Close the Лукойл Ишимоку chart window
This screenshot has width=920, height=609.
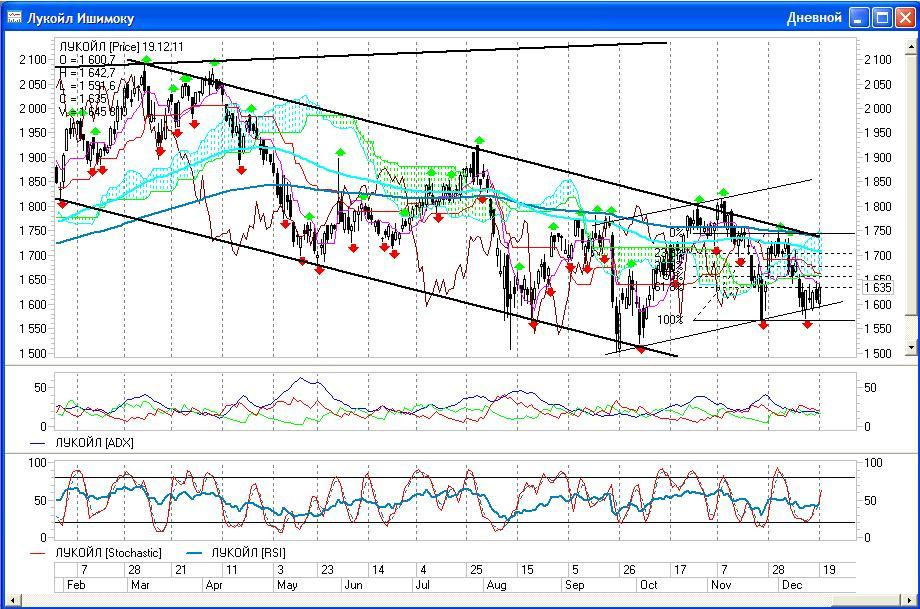tap(905, 18)
